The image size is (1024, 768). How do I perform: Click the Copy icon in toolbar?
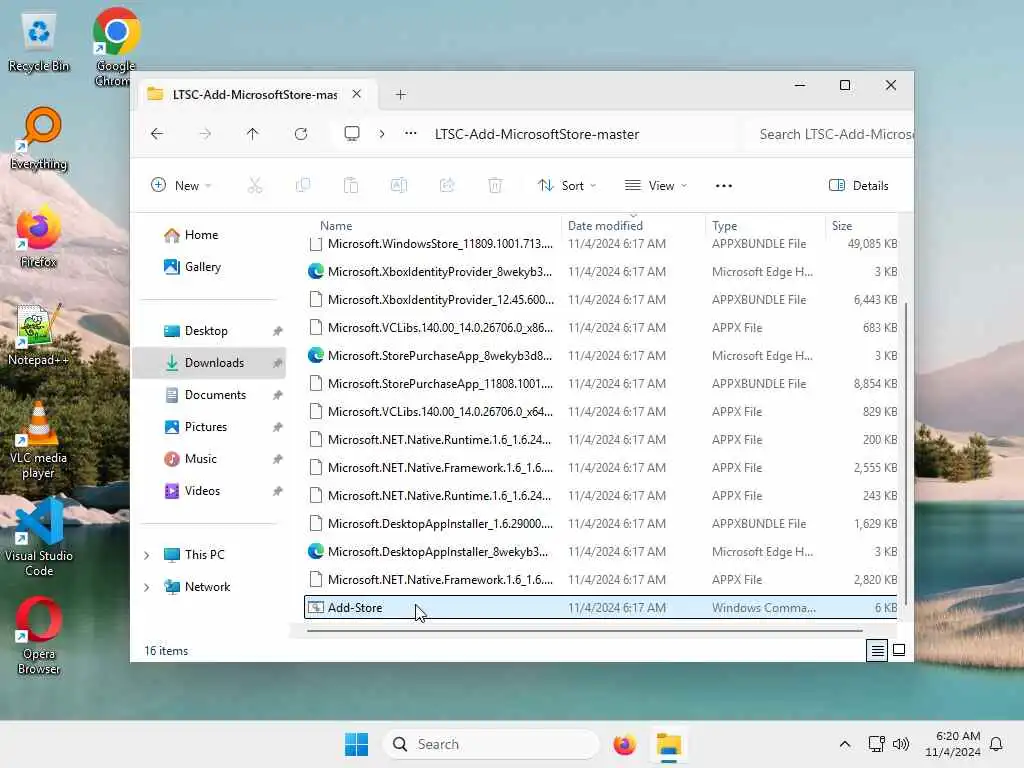303,185
